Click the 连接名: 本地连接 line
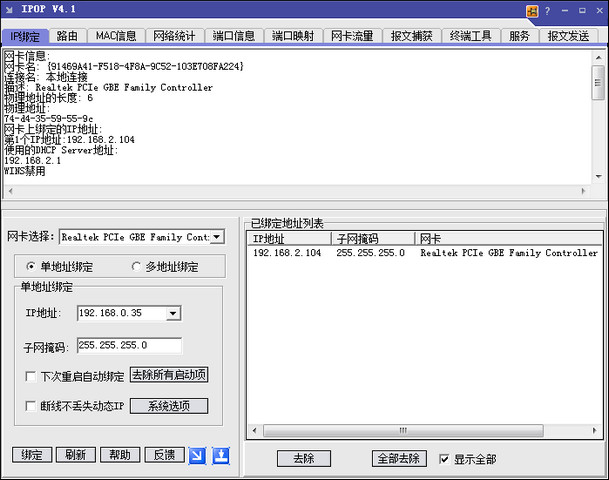This screenshot has width=609, height=480. point(46,77)
